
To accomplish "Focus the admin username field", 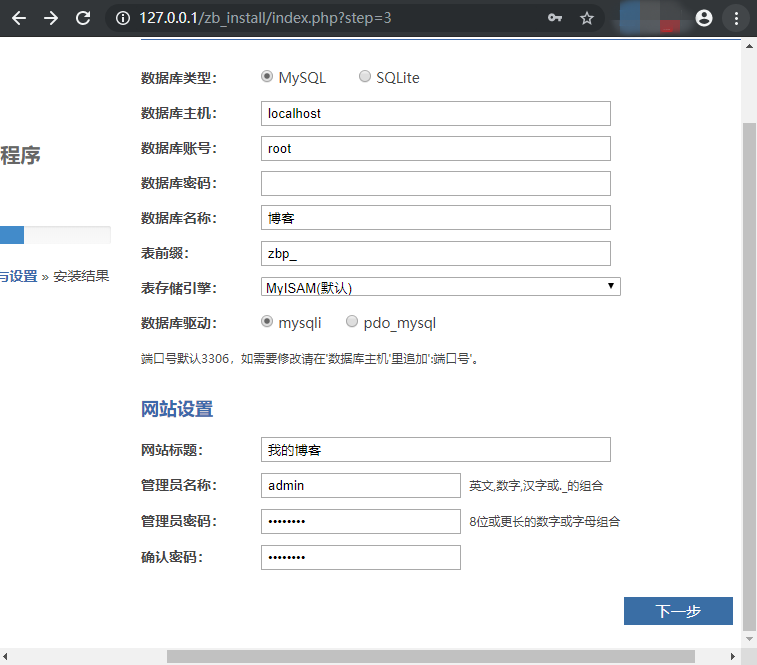I will coord(361,485).
